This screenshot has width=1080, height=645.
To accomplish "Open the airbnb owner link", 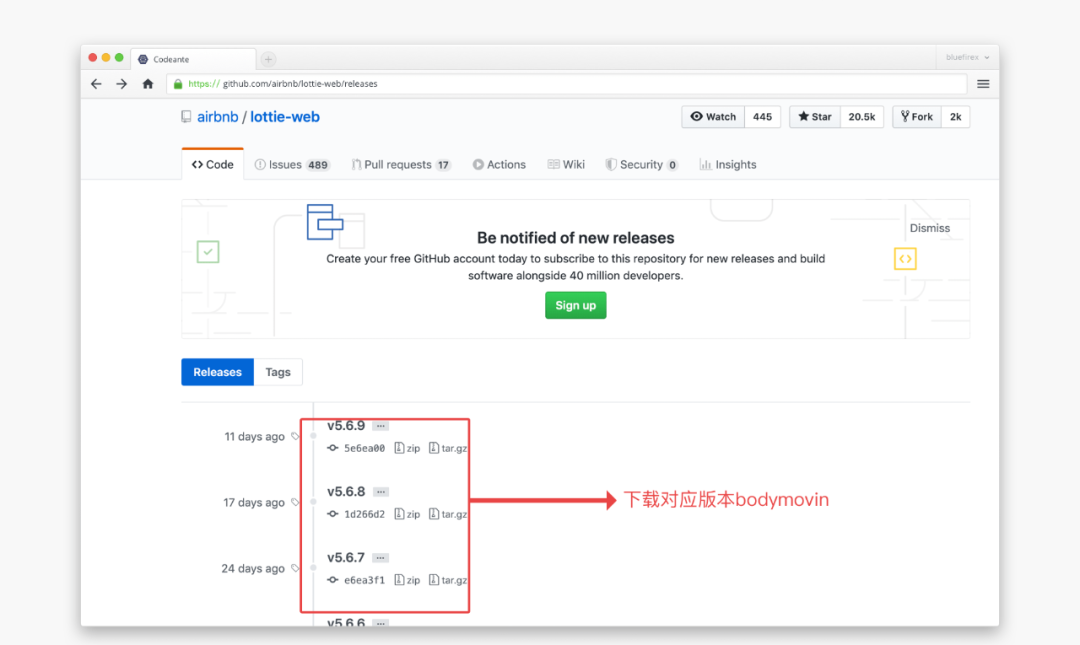I will (218, 116).
